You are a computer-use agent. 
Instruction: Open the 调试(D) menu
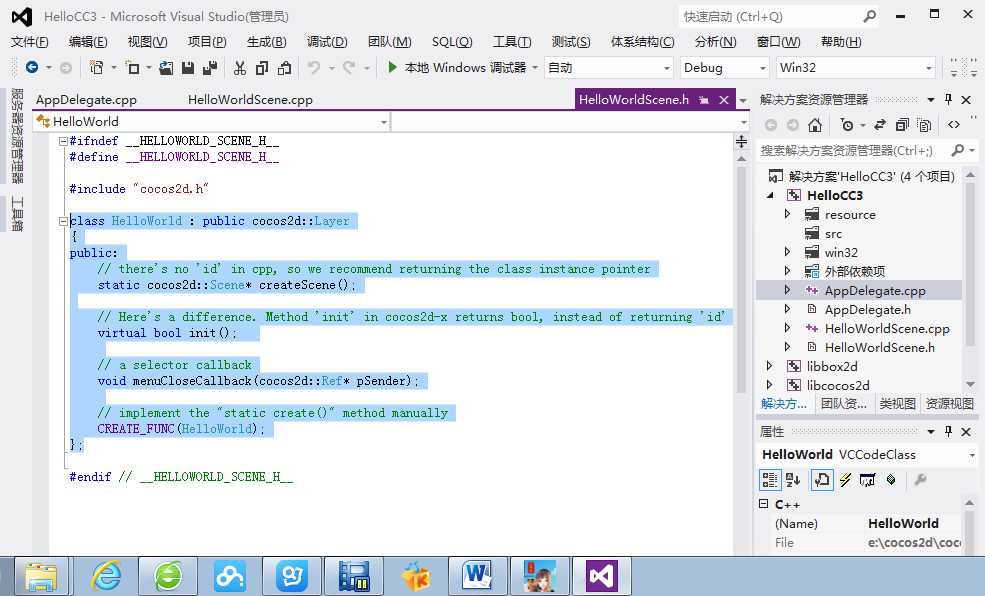tap(327, 41)
